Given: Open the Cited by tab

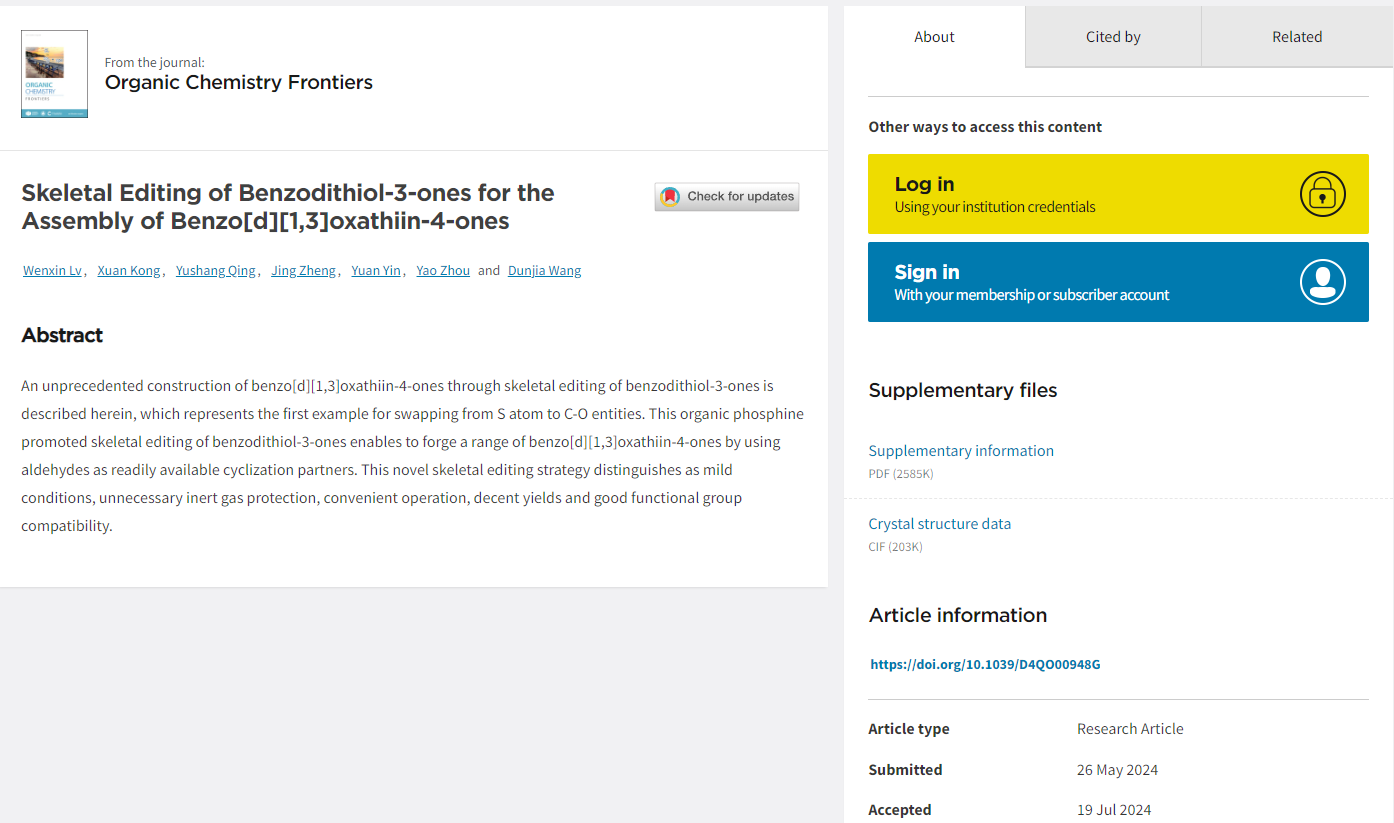Looking at the screenshot, I should pyautogui.click(x=1113, y=37).
